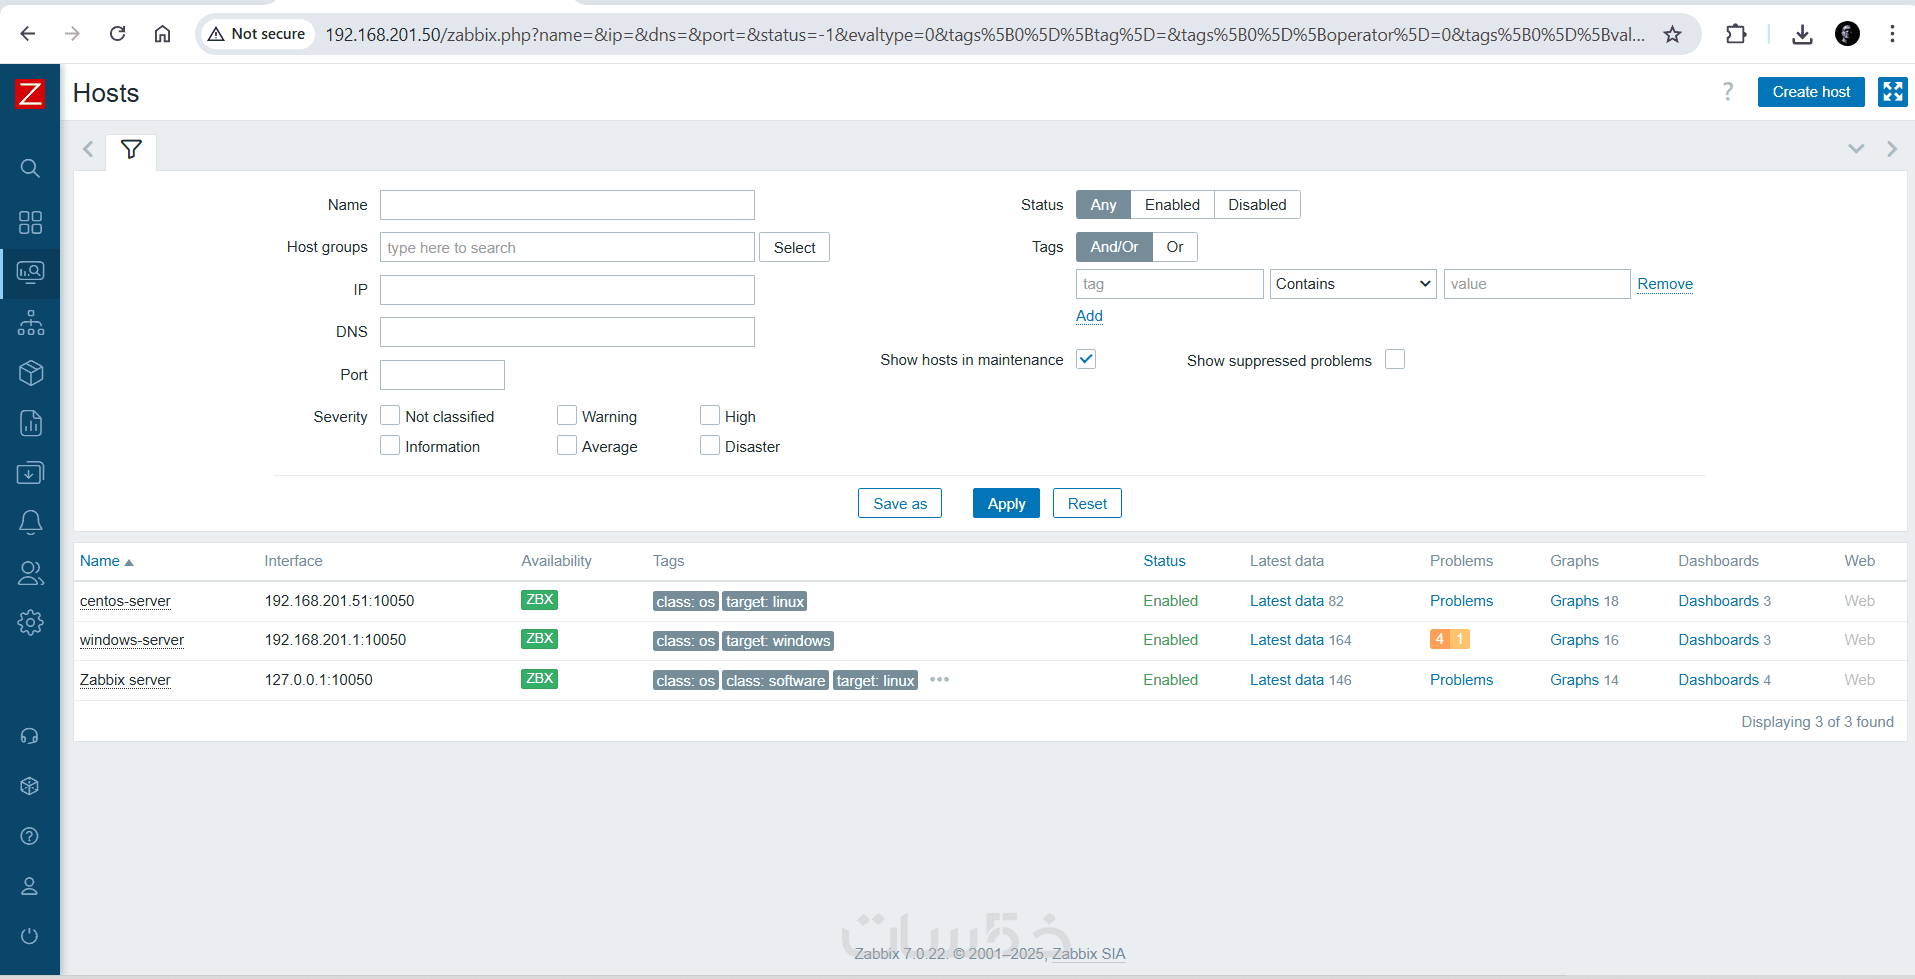The image size is (1915, 979).
Task: Open the Administration gear icon in sidebar
Action: point(30,622)
